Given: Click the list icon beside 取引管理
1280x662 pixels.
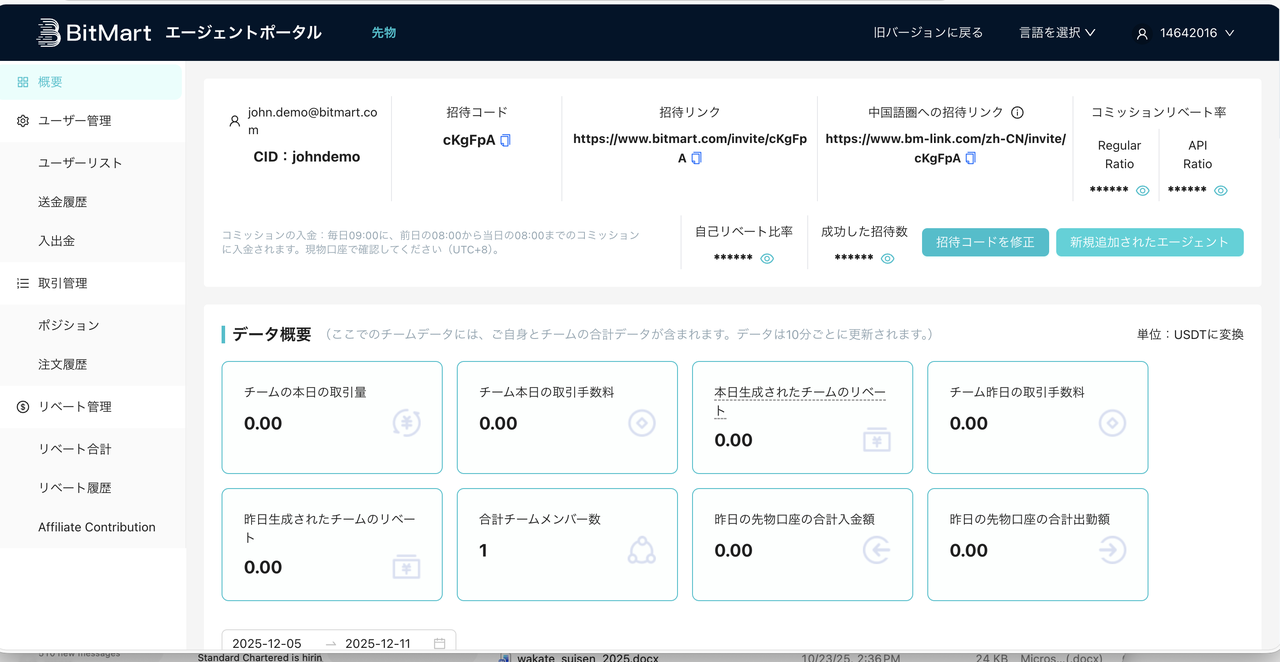Looking at the screenshot, I should coord(23,284).
